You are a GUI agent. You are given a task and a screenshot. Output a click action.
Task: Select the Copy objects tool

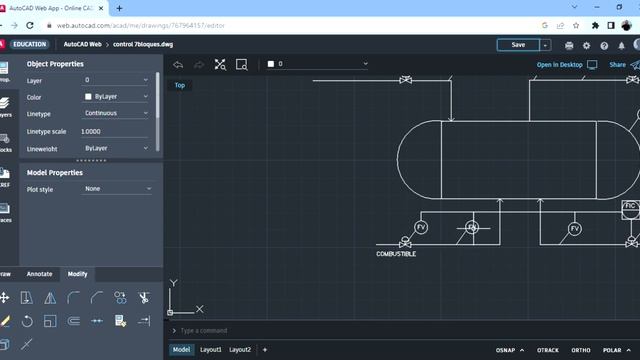[x=120, y=298]
